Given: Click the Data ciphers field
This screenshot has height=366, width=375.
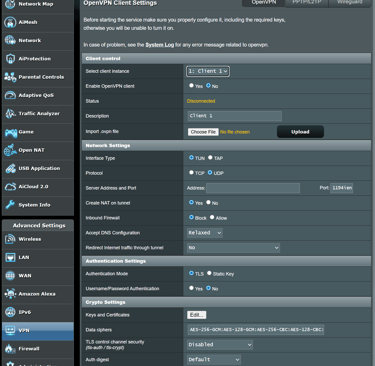Looking at the screenshot, I should (x=256, y=330).
